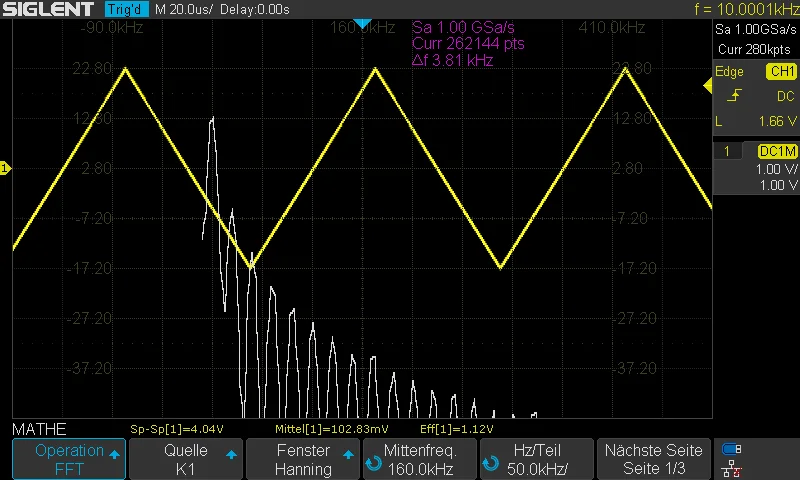800x480 pixels.
Task: Select the Hz/Teil 50.0kHz/ setting
Action: coord(537,459)
